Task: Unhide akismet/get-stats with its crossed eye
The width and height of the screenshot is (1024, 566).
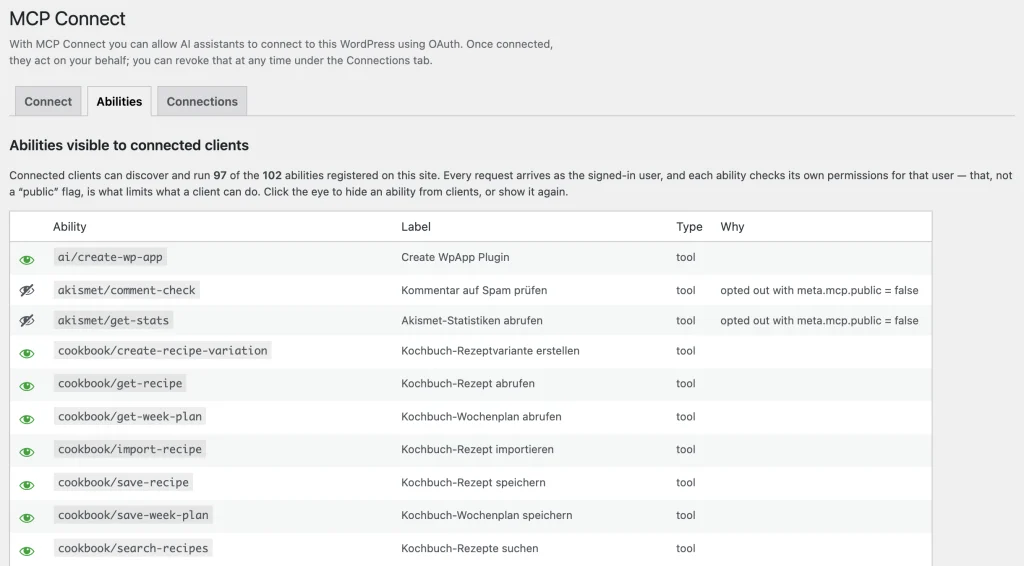Action: pyautogui.click(x=27, y=321)
